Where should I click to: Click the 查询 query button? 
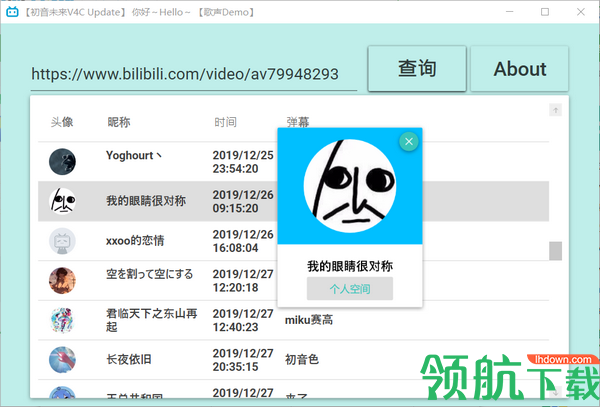point(417,69)
